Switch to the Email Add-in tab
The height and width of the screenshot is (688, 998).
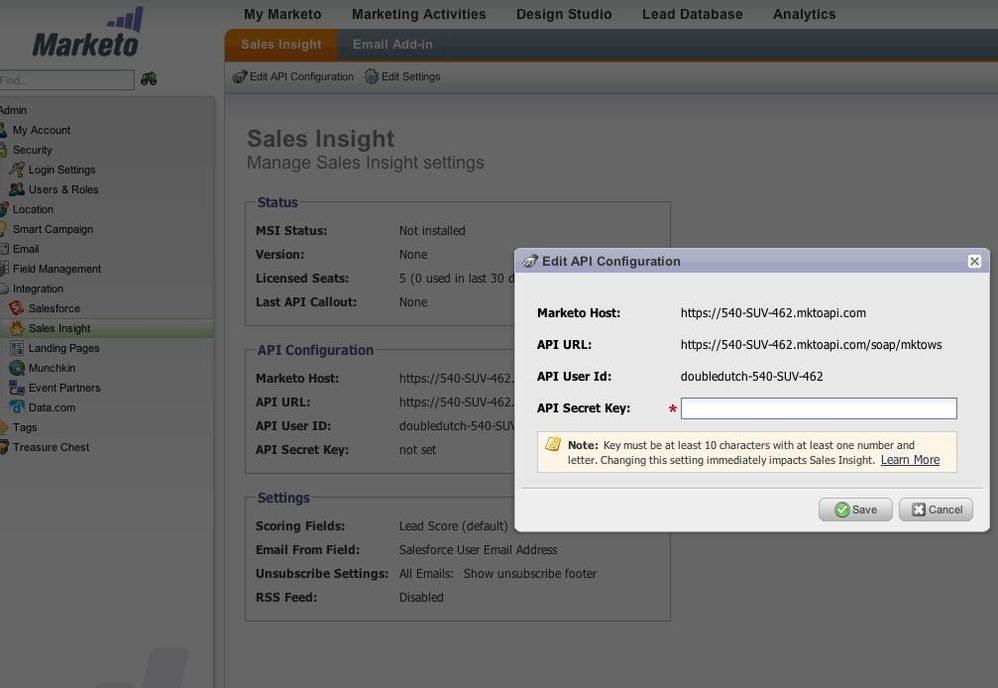393,45
